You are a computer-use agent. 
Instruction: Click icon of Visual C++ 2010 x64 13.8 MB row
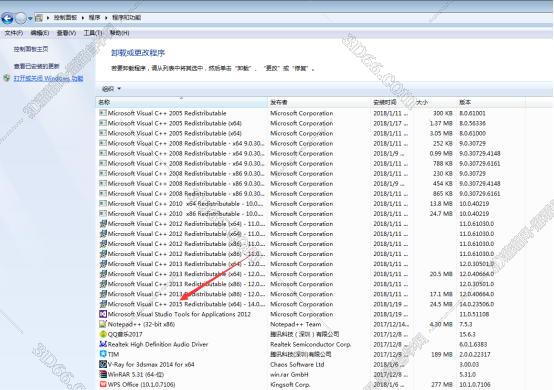[103, 203]
